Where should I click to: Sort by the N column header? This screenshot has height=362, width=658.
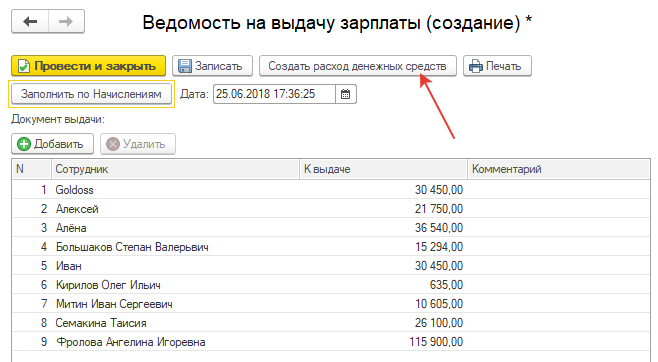pyautogui.click(x=31, y=169)
